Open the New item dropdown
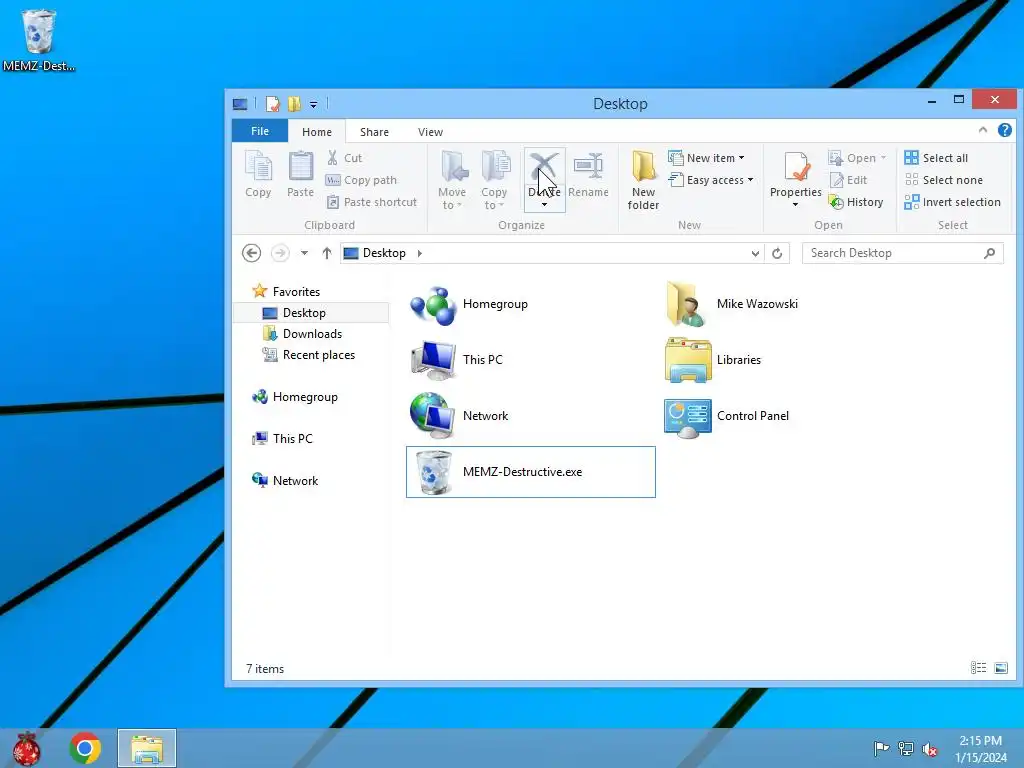This screenshot has height=768, width=1024. [706, 158]
